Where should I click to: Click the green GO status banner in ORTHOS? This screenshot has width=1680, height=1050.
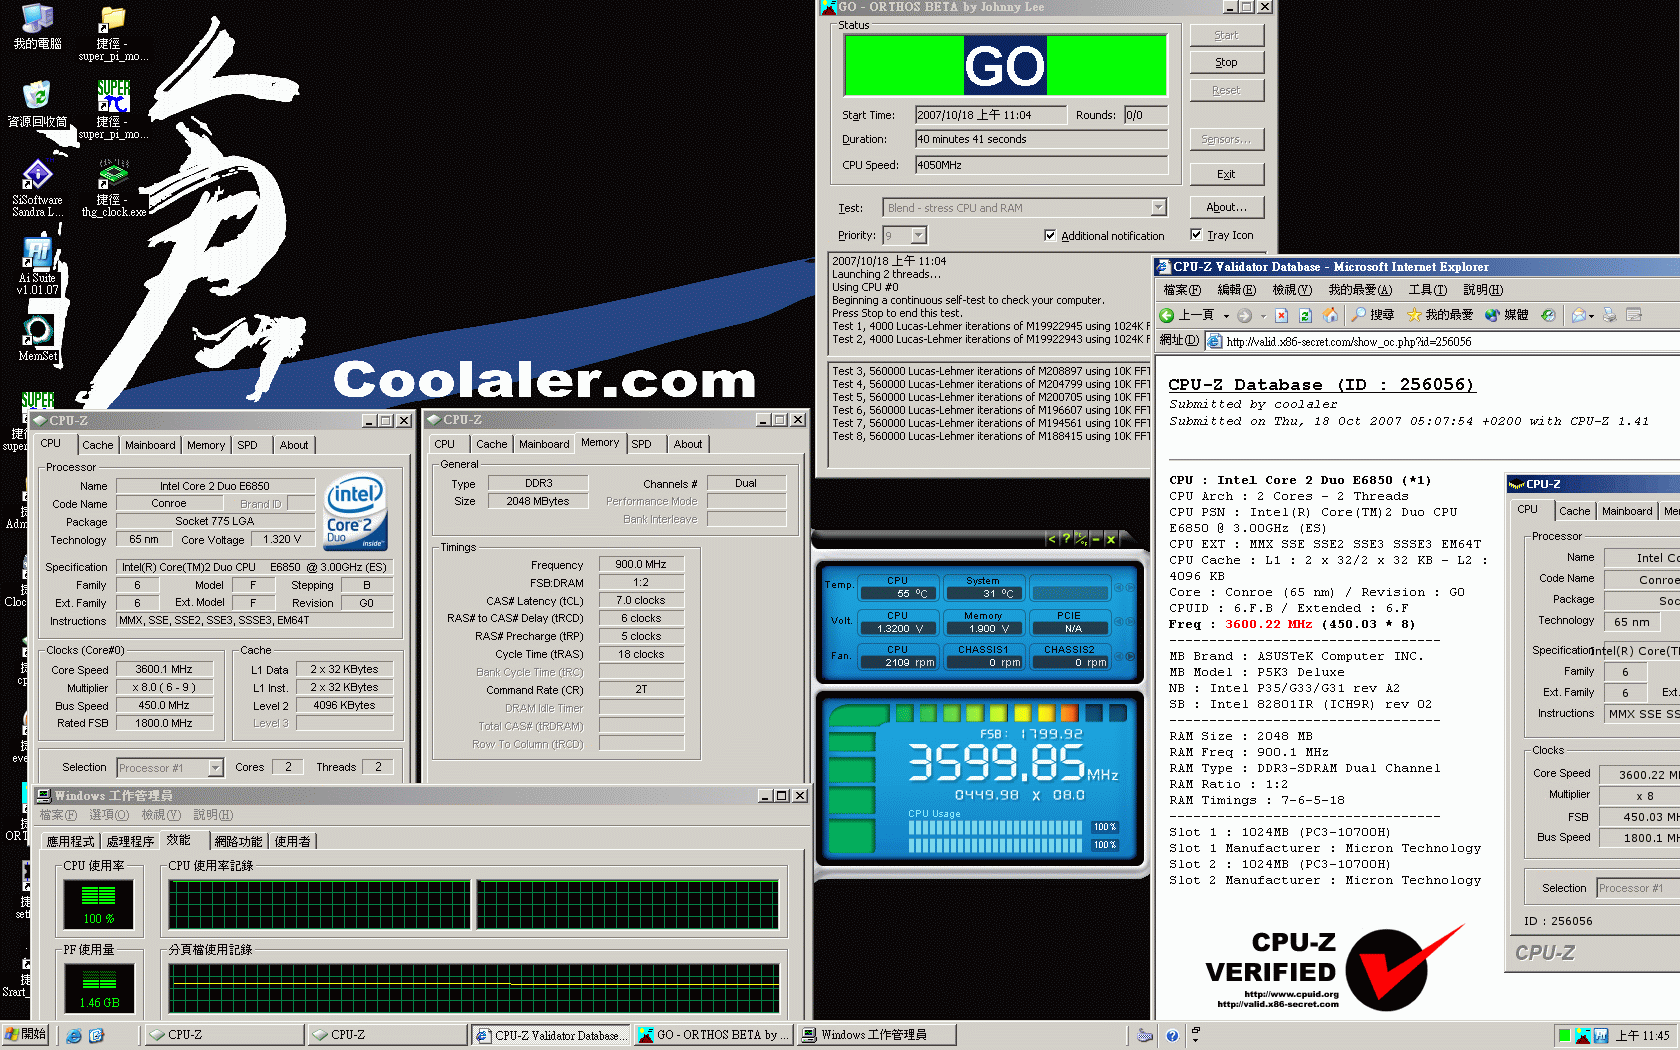tap(1005, 66)
